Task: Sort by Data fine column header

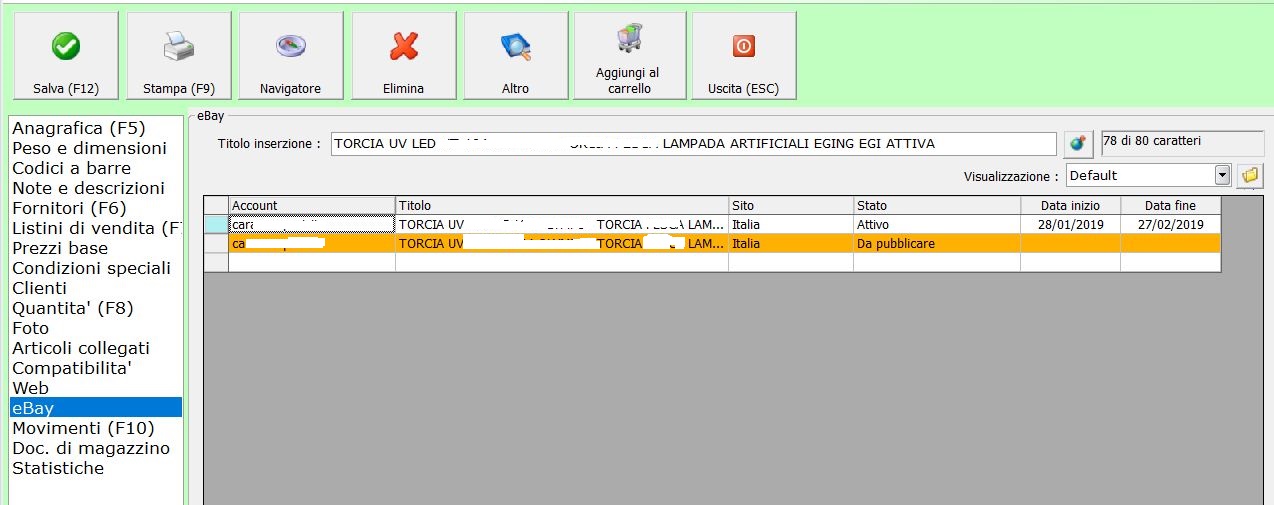Action: tap(1170, 205)
